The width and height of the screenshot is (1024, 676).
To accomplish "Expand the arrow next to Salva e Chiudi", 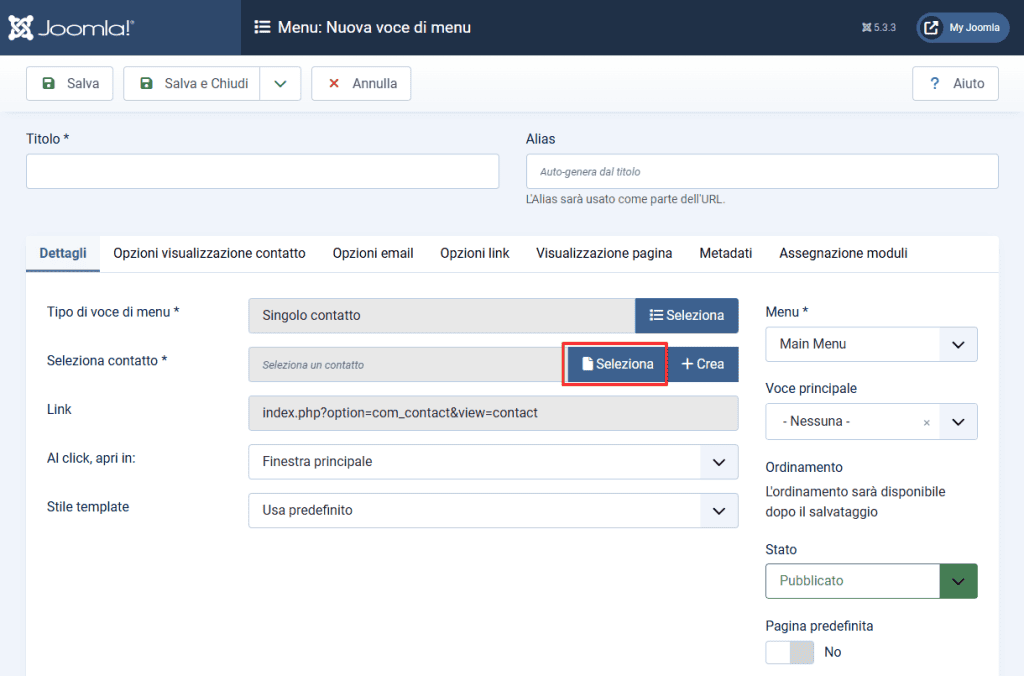I will point(281,83).
